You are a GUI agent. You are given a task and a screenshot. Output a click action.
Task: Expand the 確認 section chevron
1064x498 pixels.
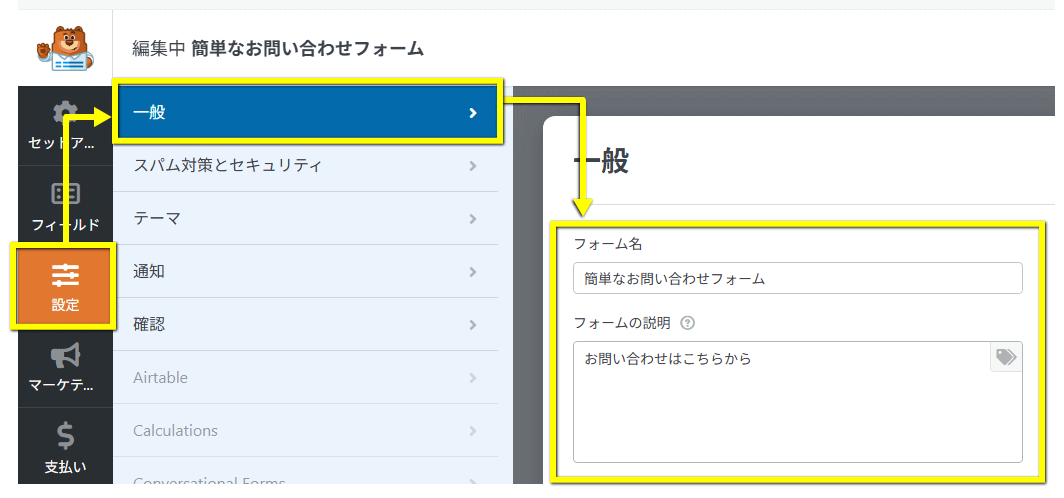coord(473,324)
